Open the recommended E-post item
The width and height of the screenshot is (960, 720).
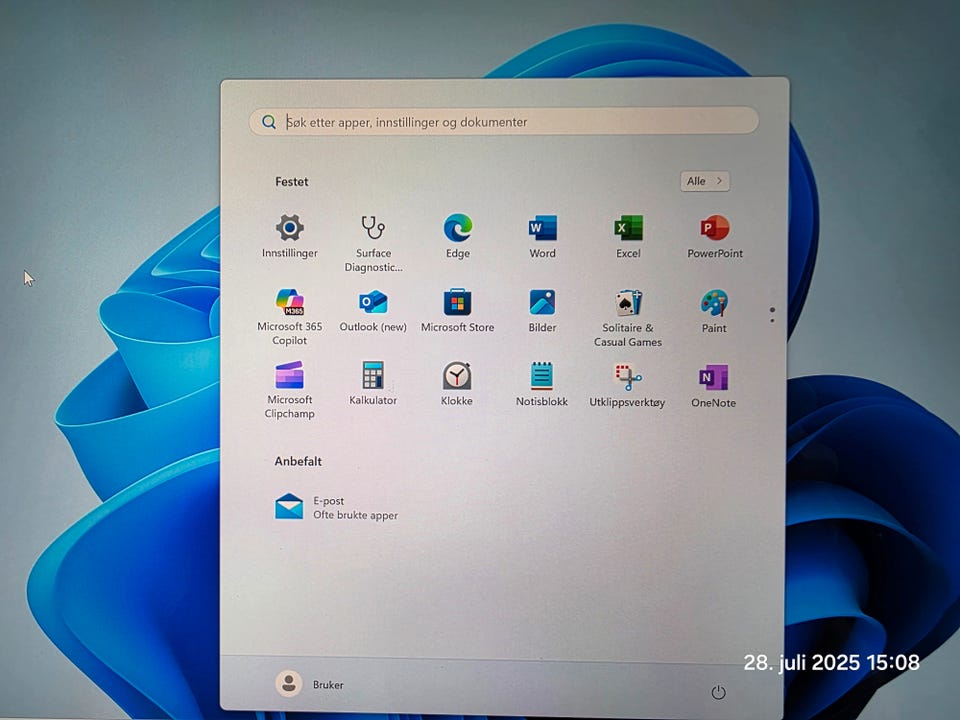(336, 508)
